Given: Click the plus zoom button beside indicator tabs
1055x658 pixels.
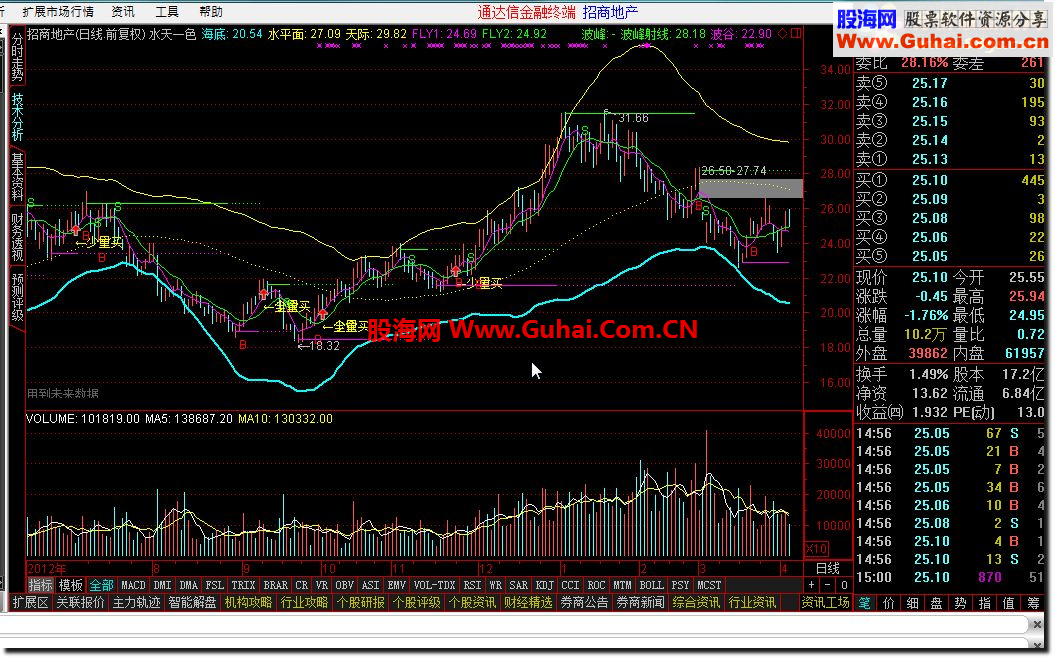Looking at the screenshot, I should pyautogui.click(x=811, y=585).
